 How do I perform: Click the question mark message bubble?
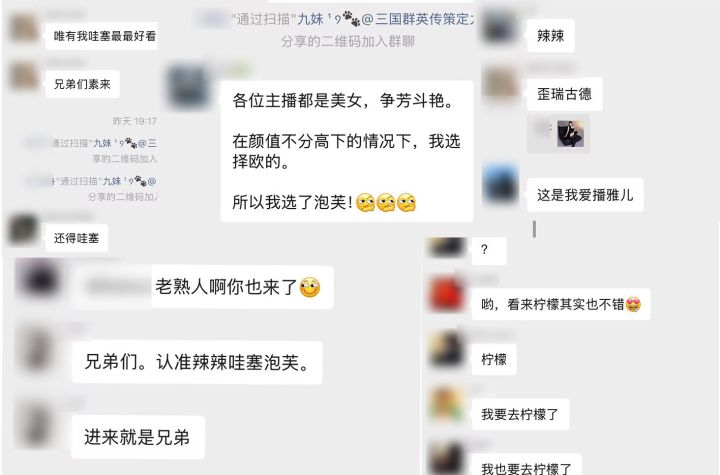(x=489, y=250)
